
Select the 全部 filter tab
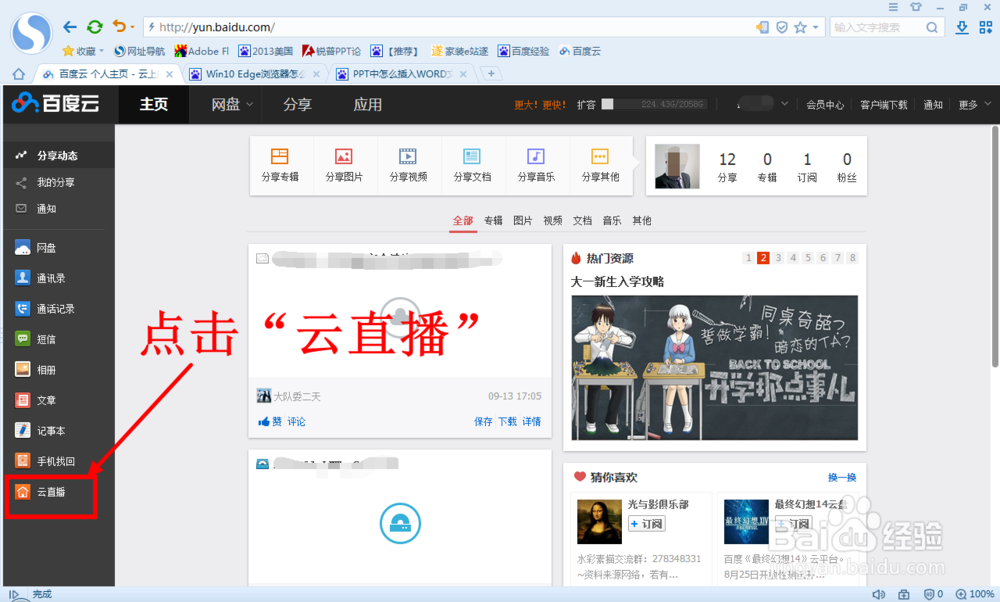coord(463,221)
